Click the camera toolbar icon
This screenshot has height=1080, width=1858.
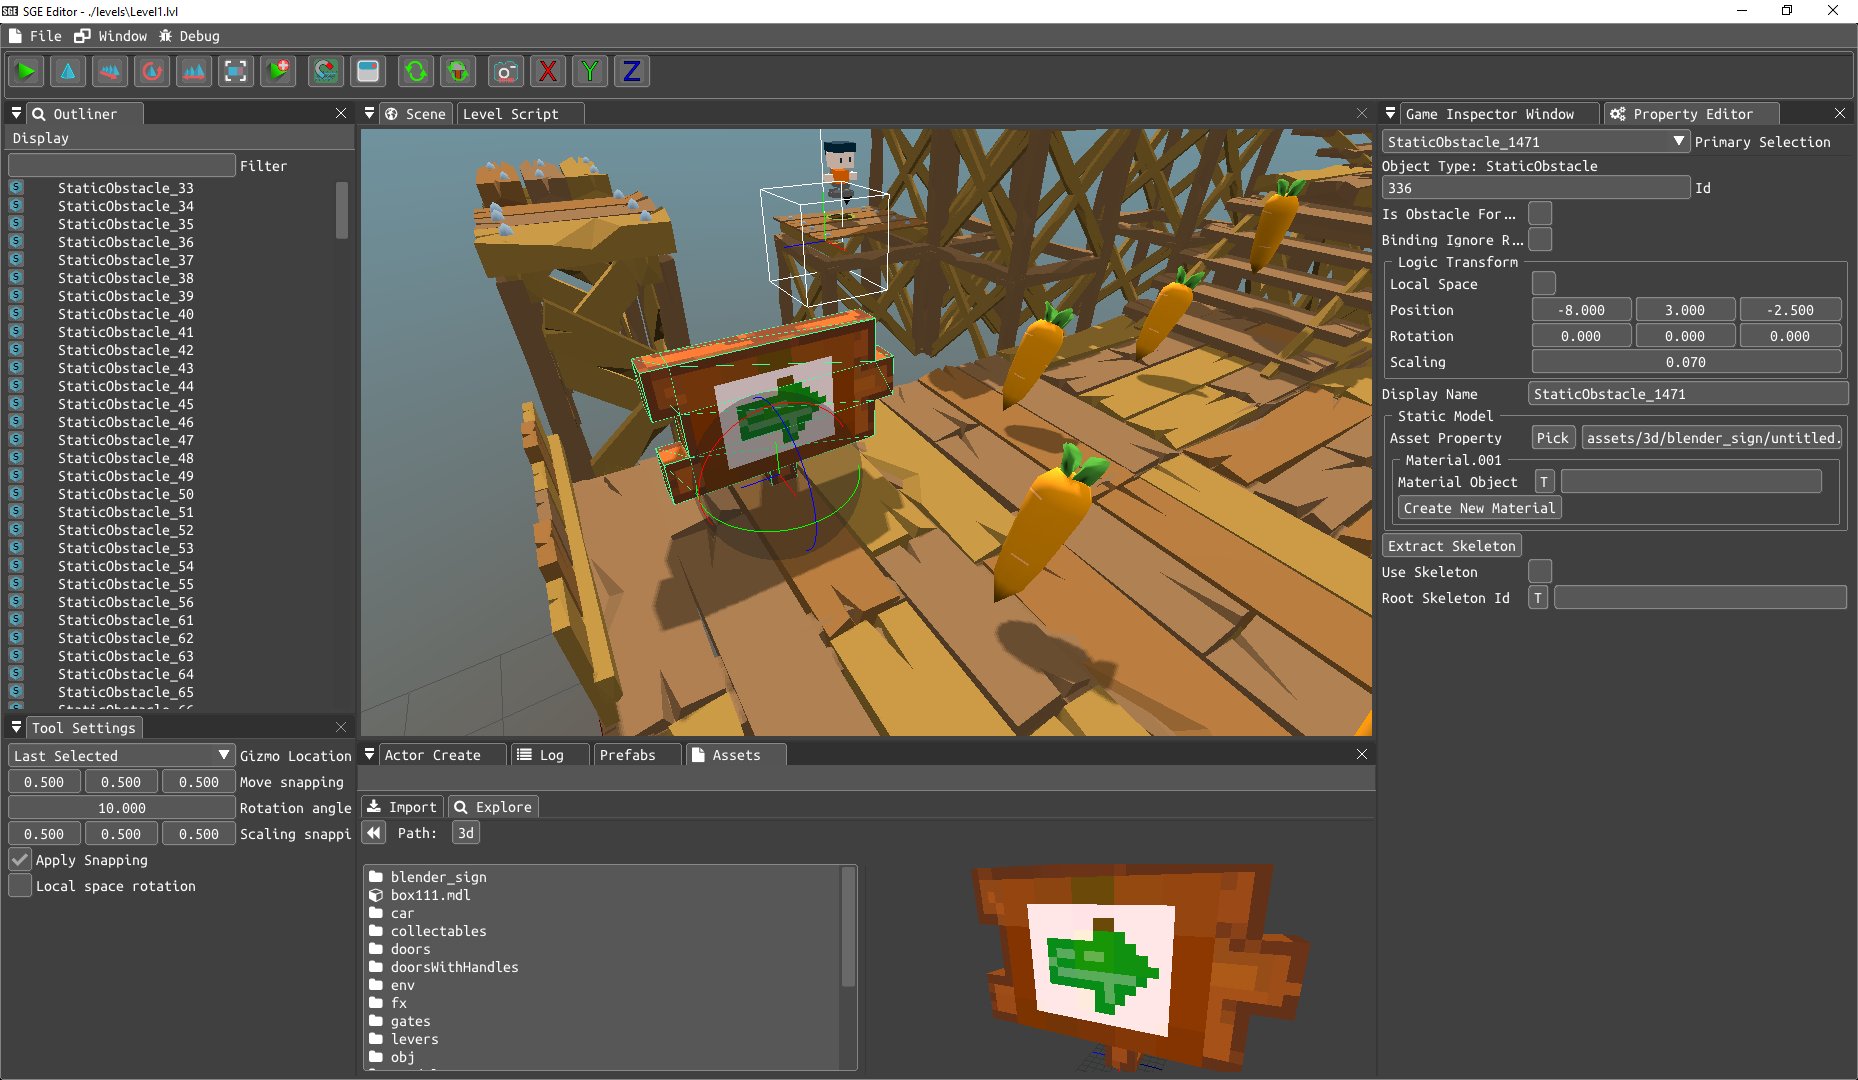pyautogui.click(x=506, y=71)
